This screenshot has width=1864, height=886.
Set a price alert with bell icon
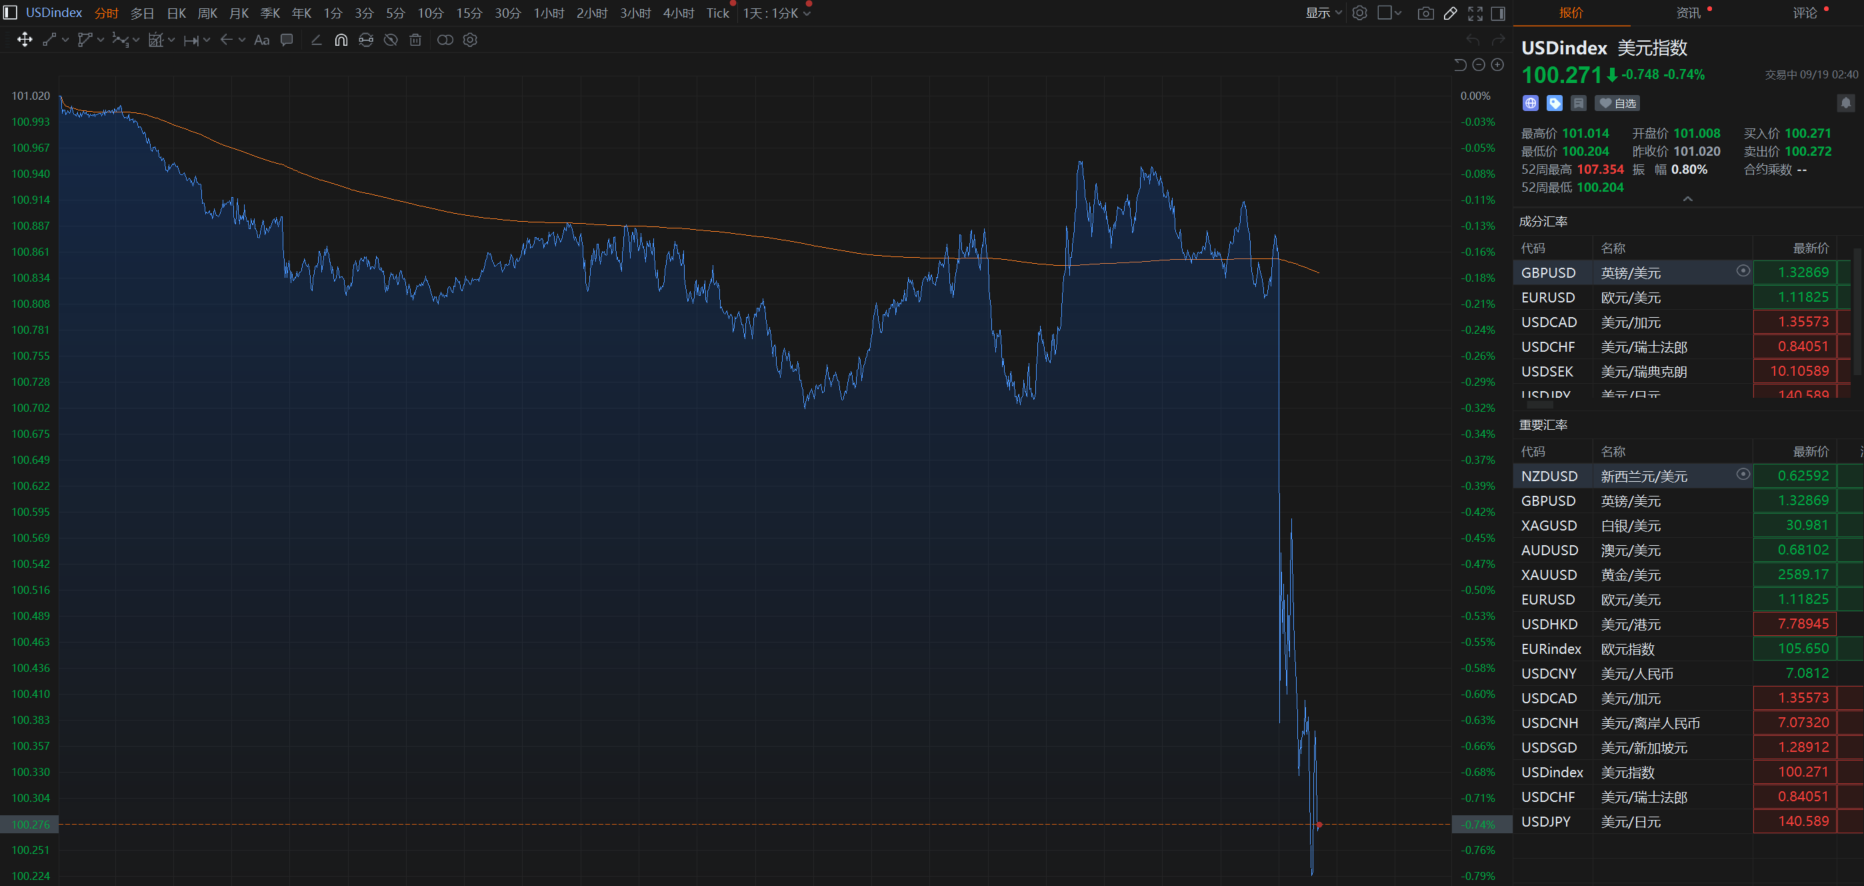[1846, 103]
